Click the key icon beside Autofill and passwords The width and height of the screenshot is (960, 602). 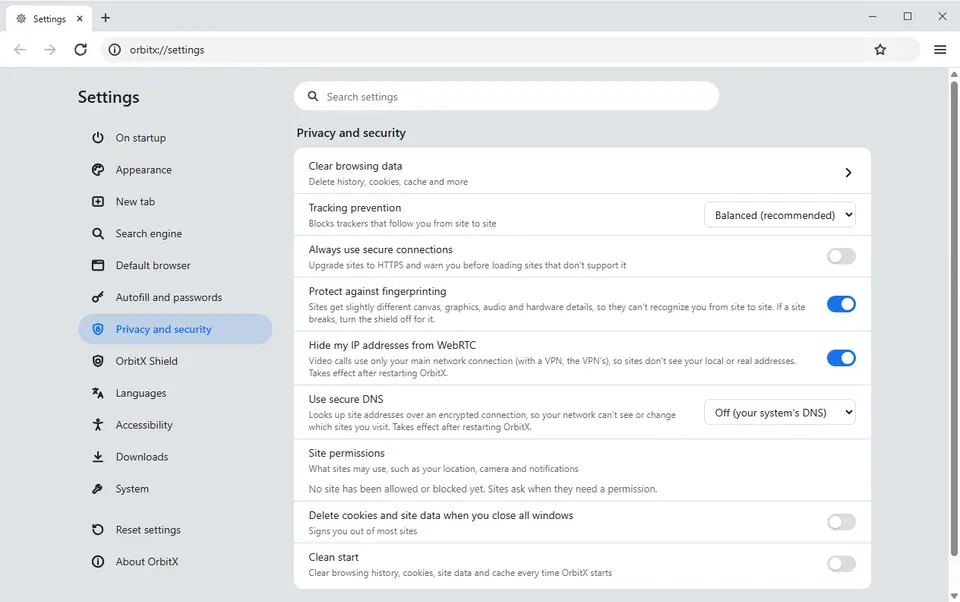point(98,297)
